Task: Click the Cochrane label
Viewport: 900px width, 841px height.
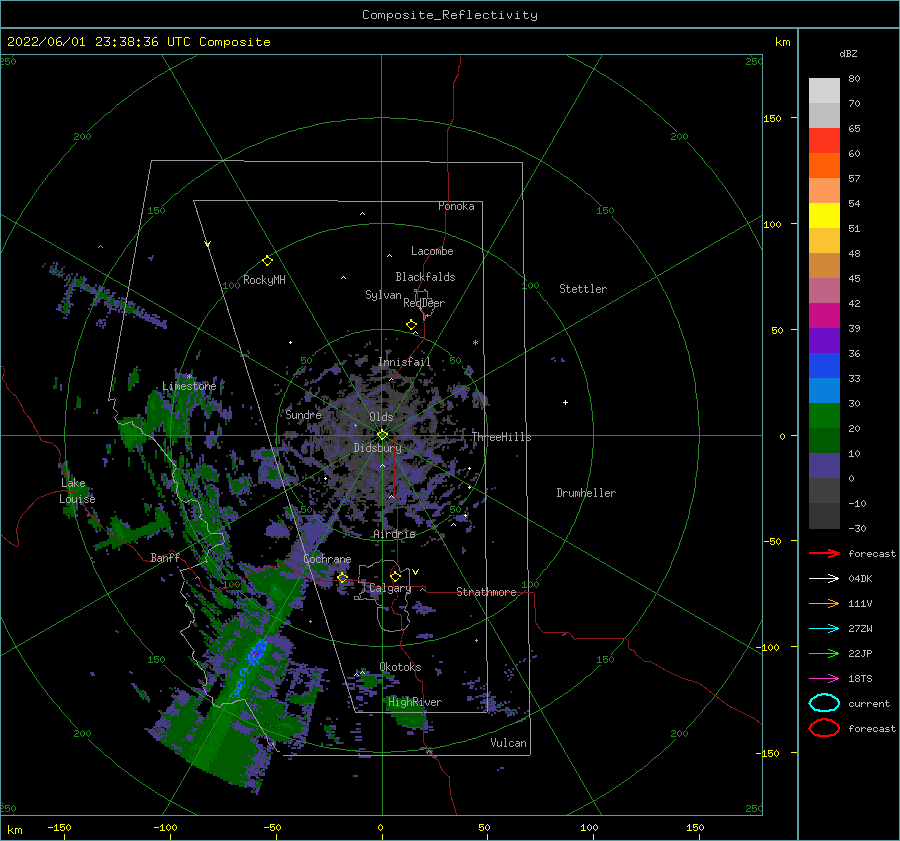Action: click(327, 559)
